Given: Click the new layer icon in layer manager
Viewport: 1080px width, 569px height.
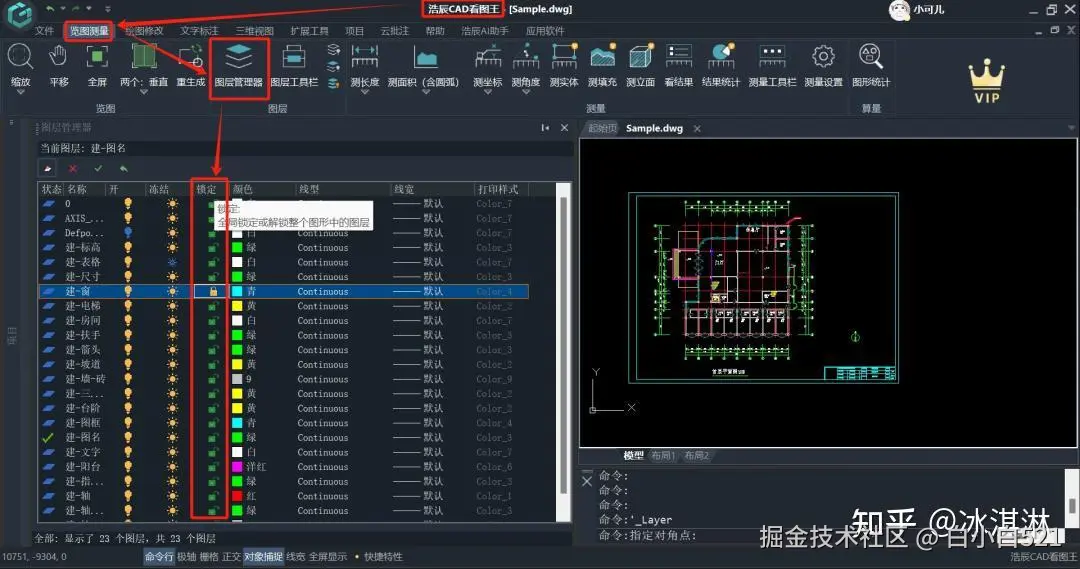Looking at the screenshot, I should click(48, 169).
